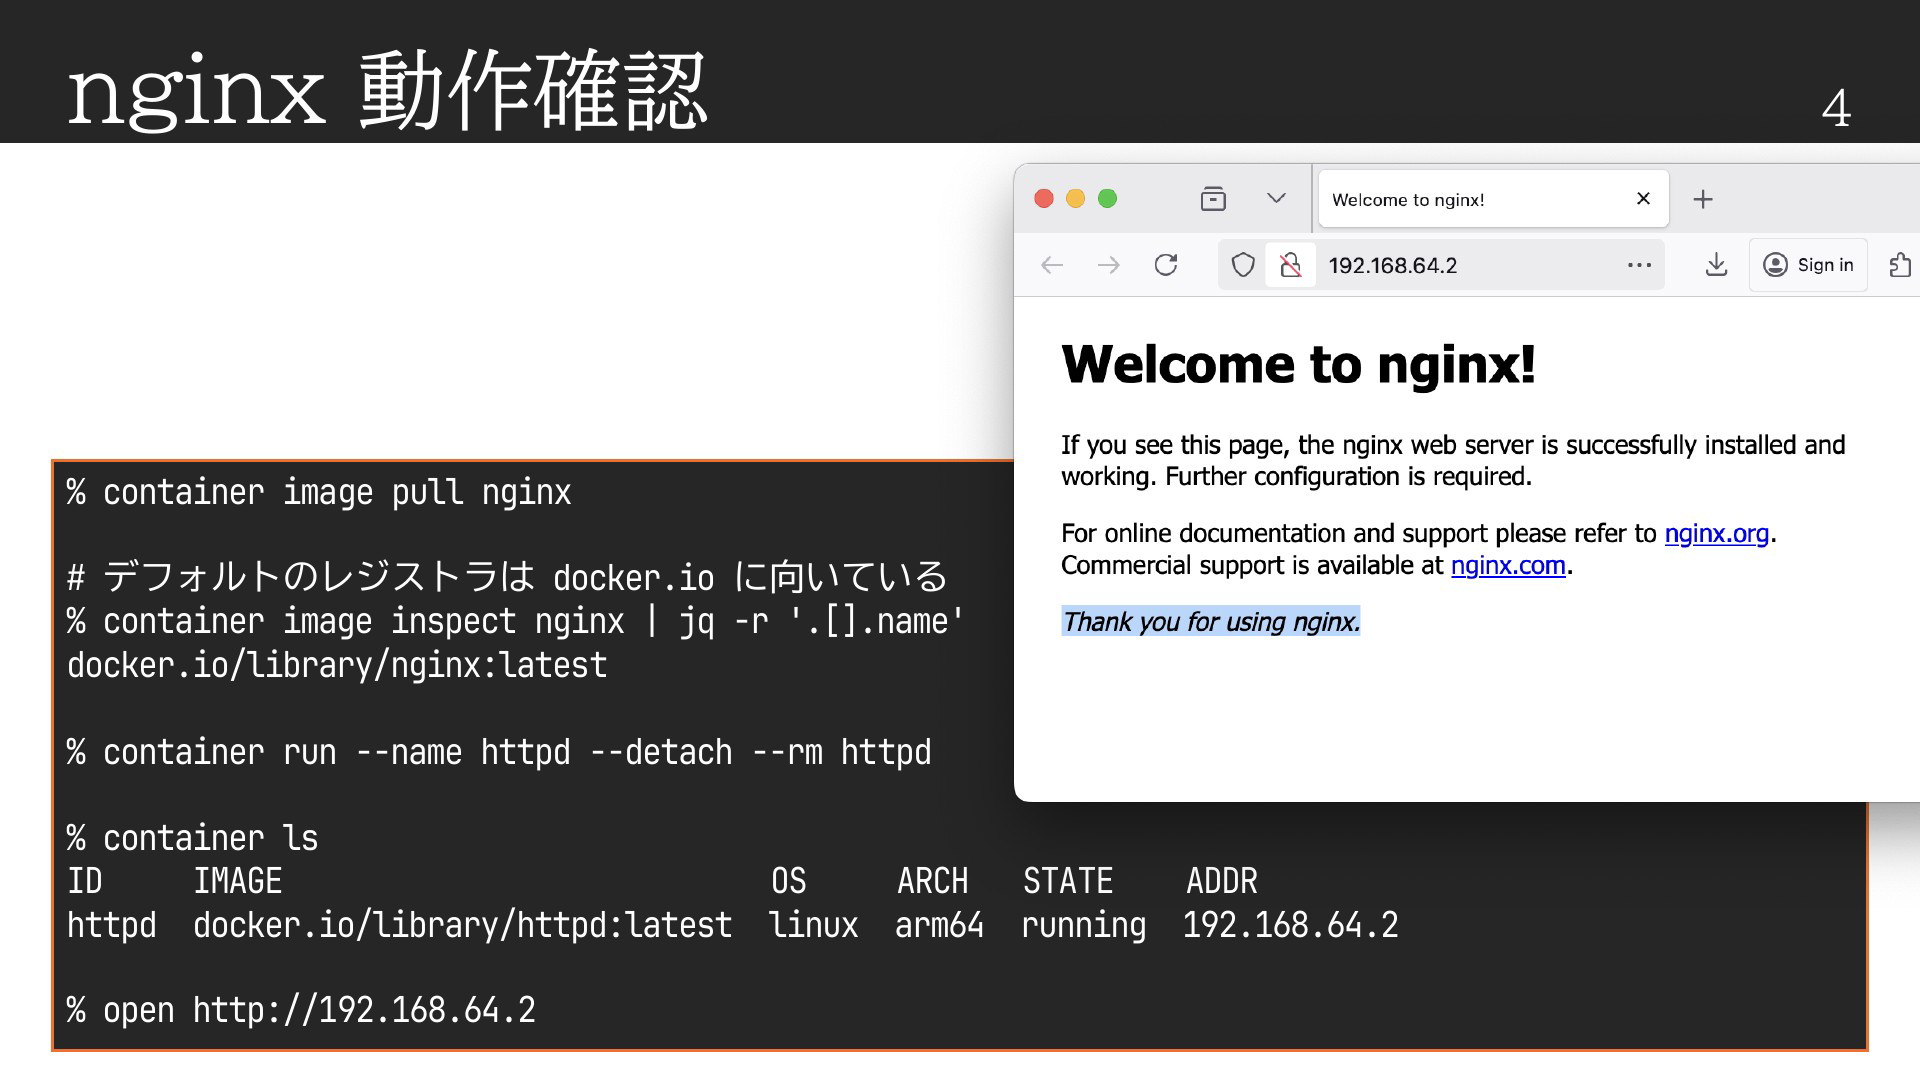Viewport: 1920px width, 1080px height.
Task: Click the highlighted 'Thank you for using nginx.' text
Action: (1211, 622)
